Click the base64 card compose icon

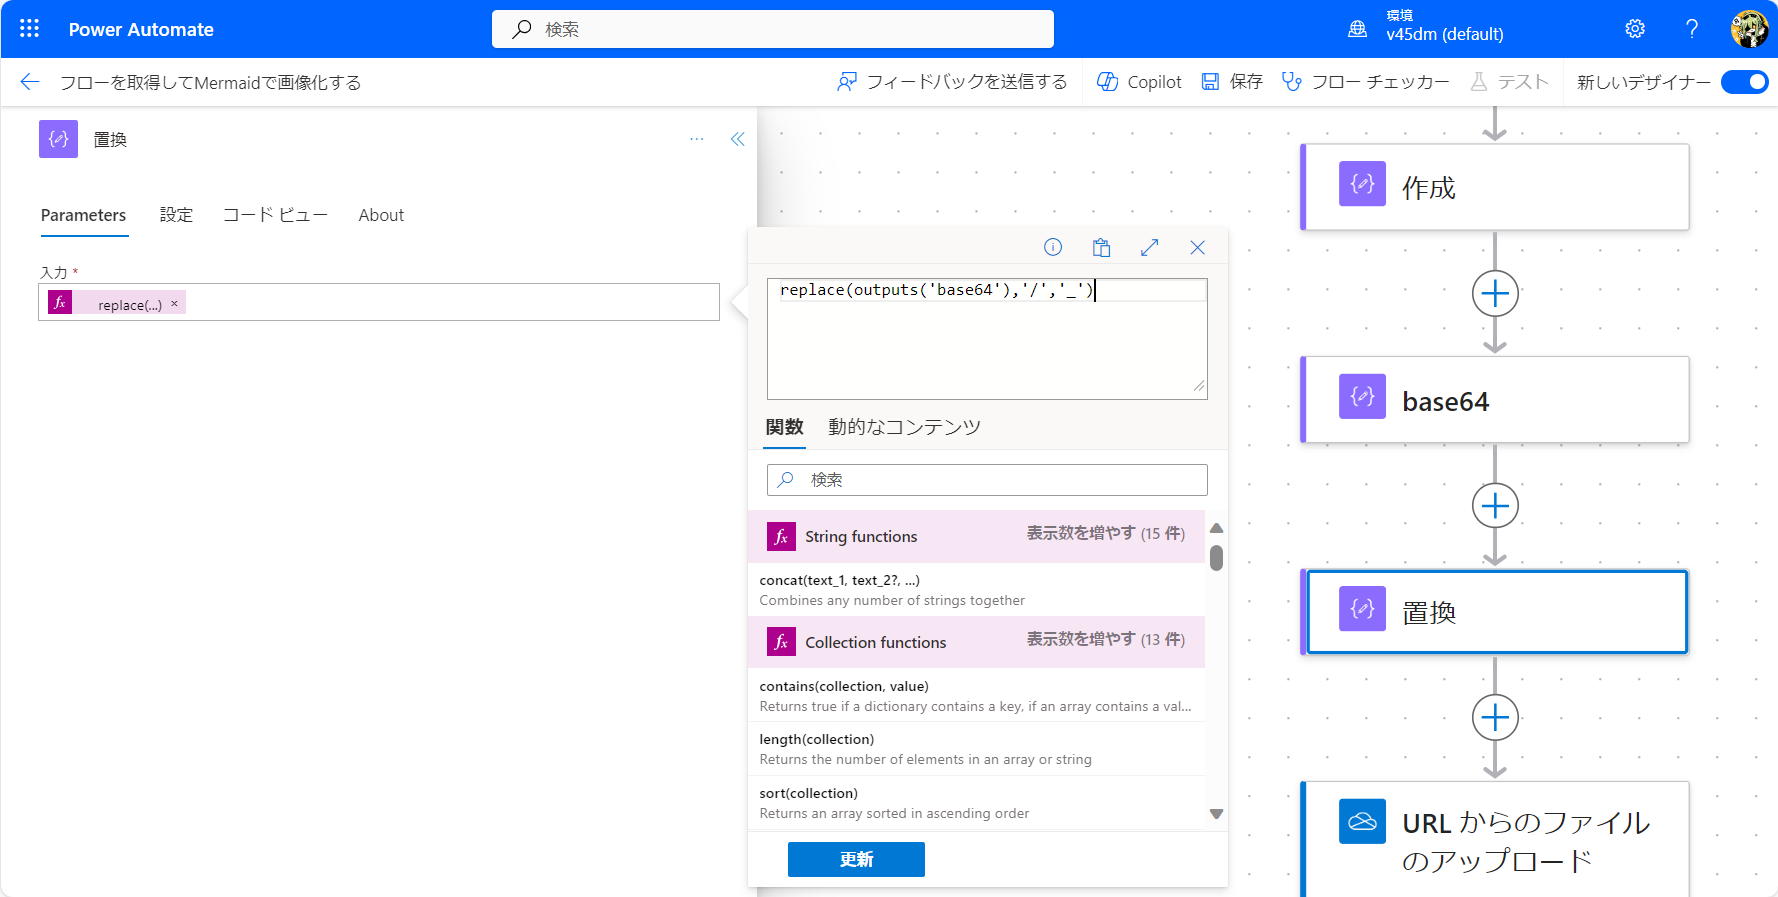tap(1362, 396)
